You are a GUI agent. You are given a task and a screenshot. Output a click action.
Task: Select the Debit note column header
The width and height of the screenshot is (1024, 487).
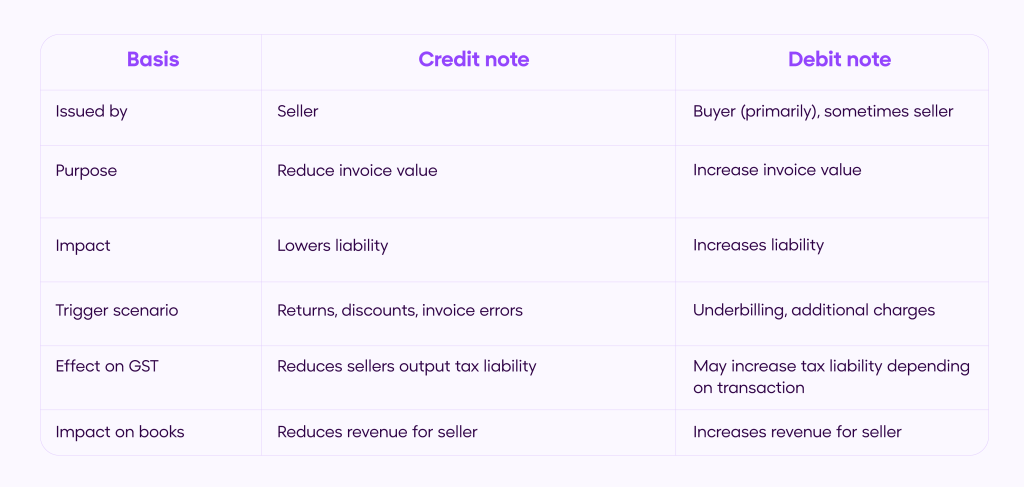[x=839, y=60]
